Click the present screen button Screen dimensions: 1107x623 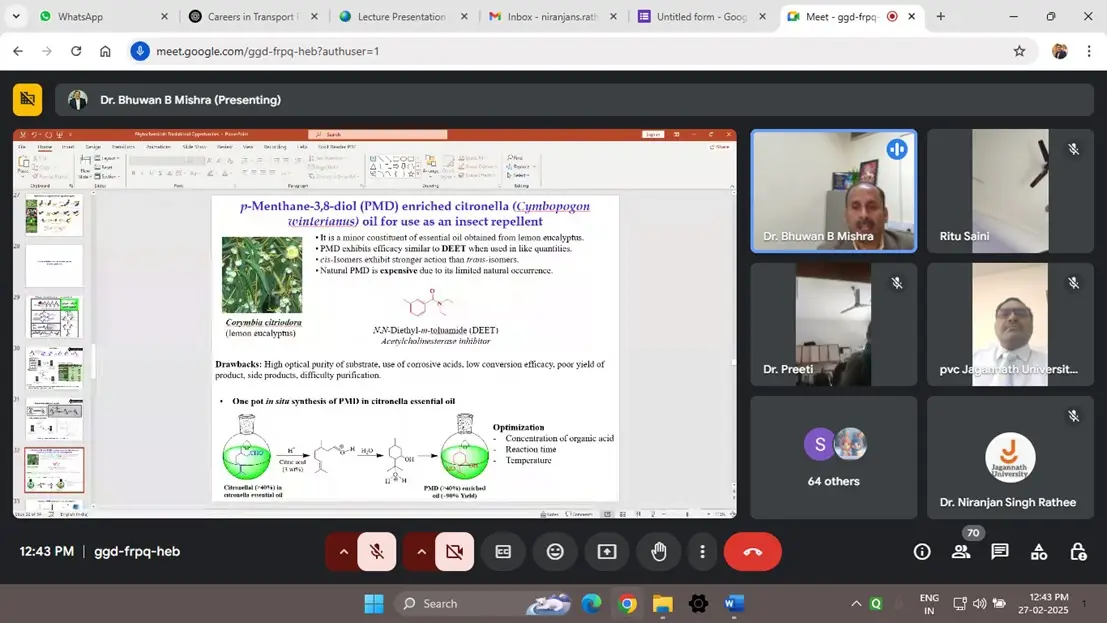pyautogui.click(x=607, y=552)
